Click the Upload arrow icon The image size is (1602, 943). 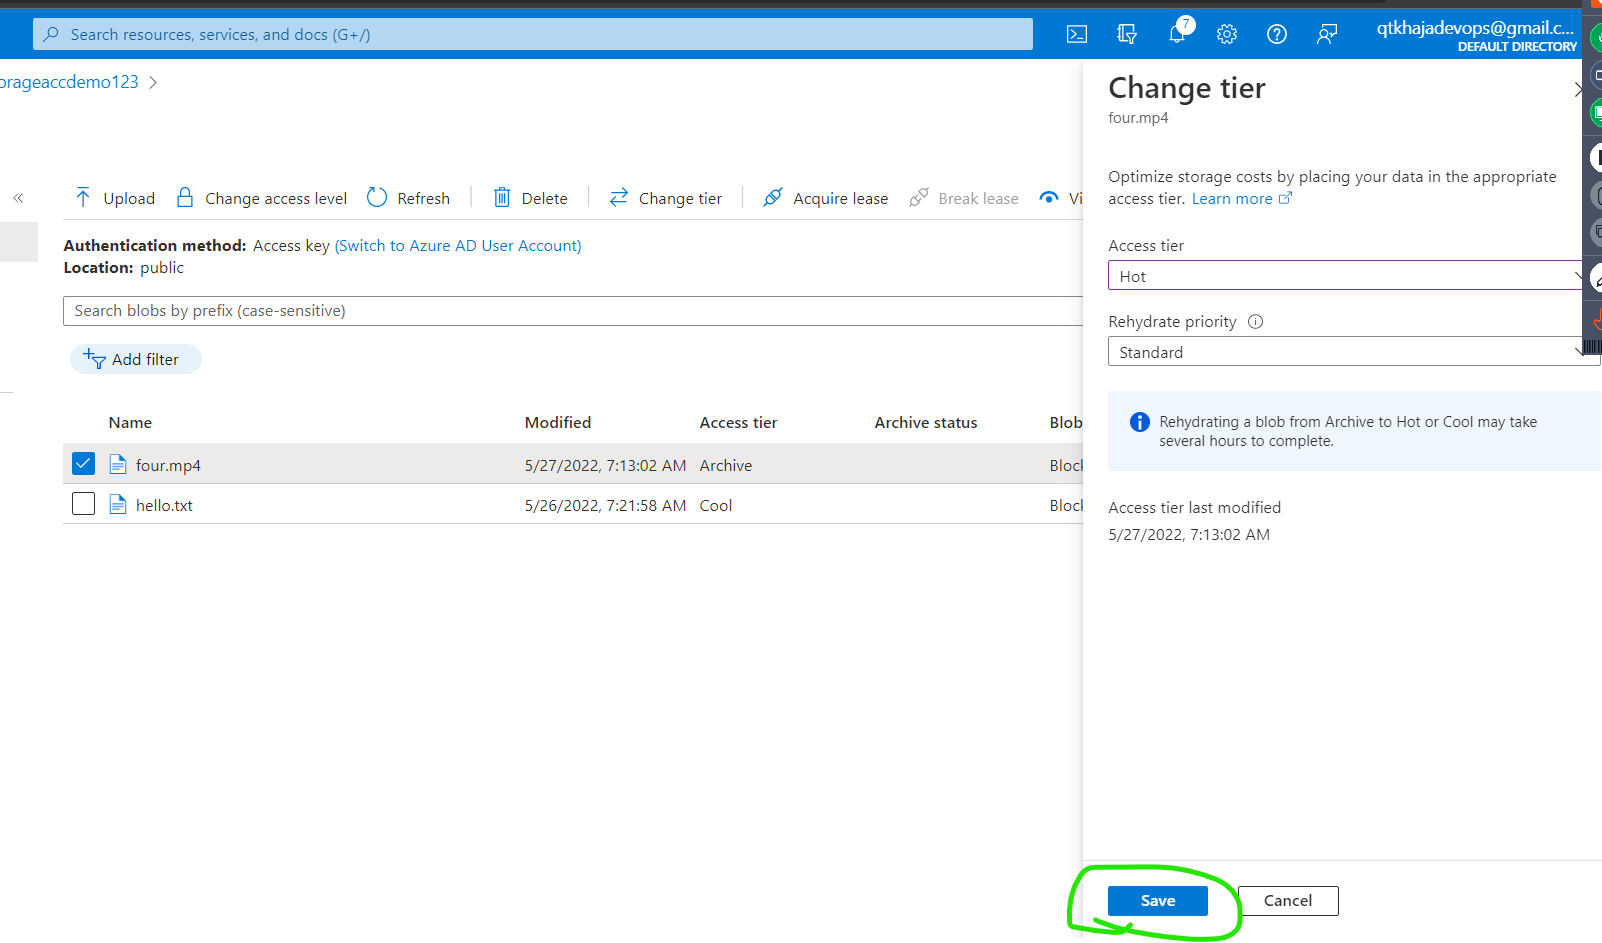pyautogui.click(x=84, y=197)
